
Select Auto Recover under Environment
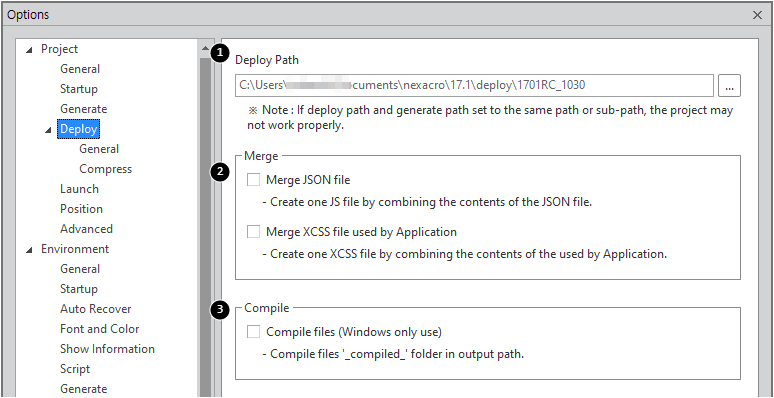96,309
